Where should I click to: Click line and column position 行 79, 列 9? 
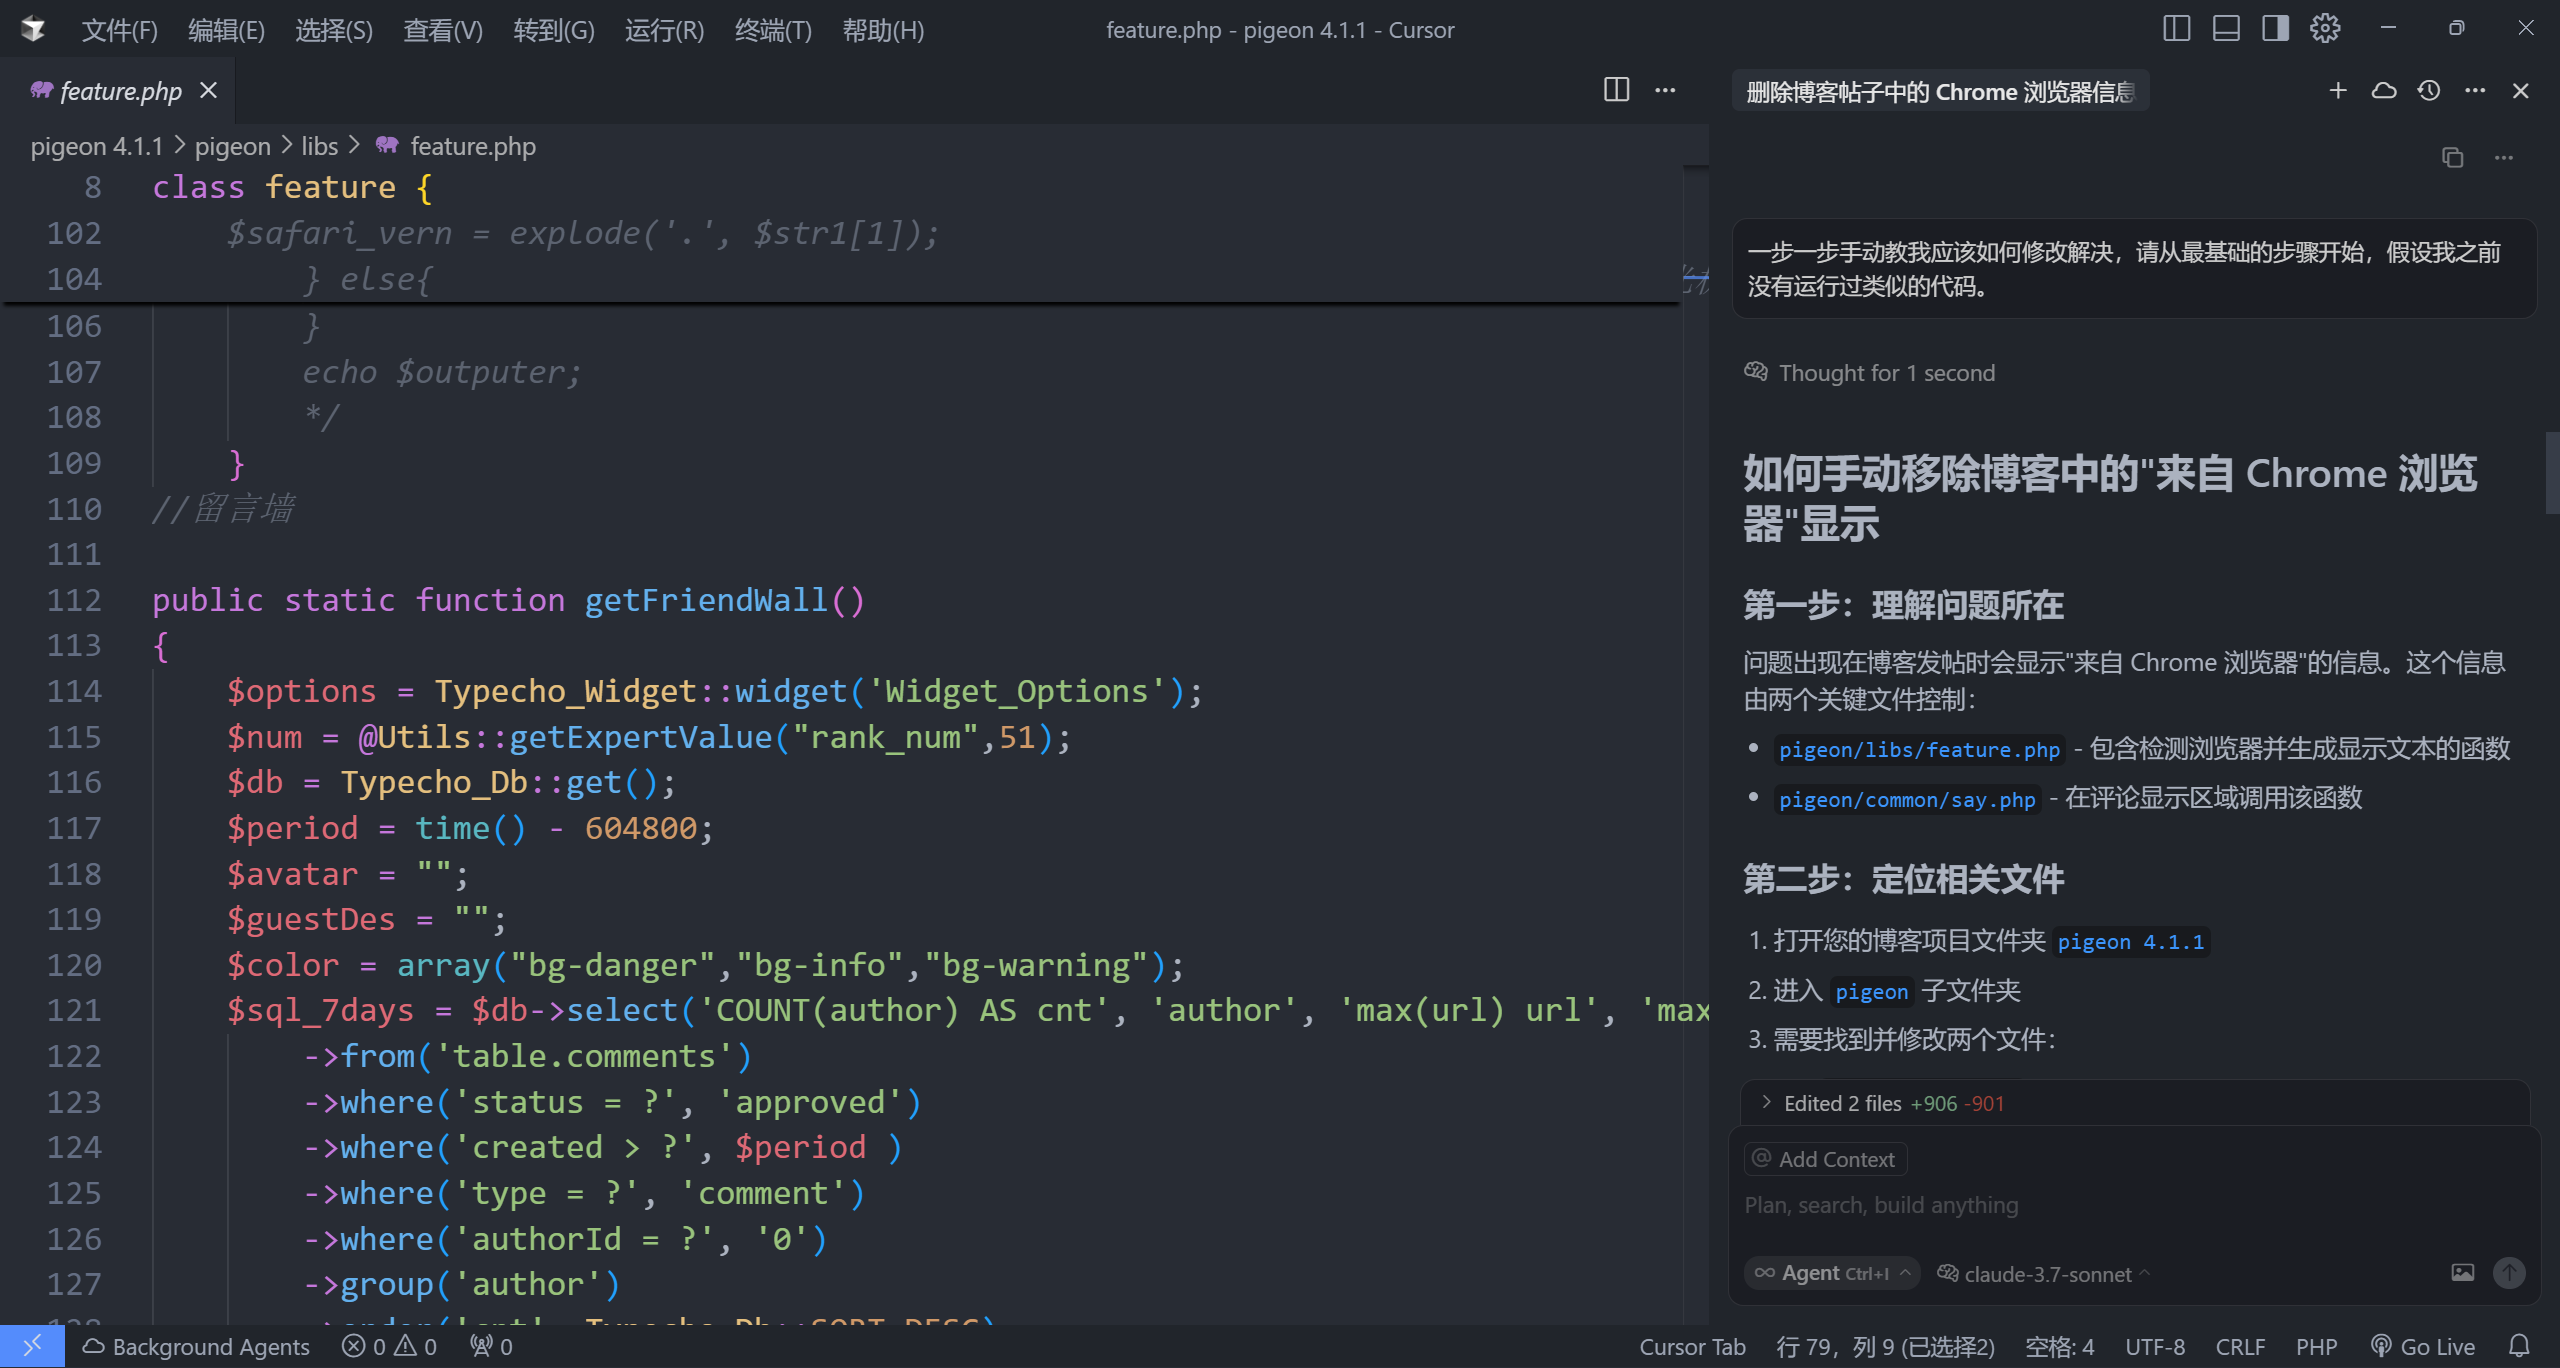[x=1885, y=1346]
